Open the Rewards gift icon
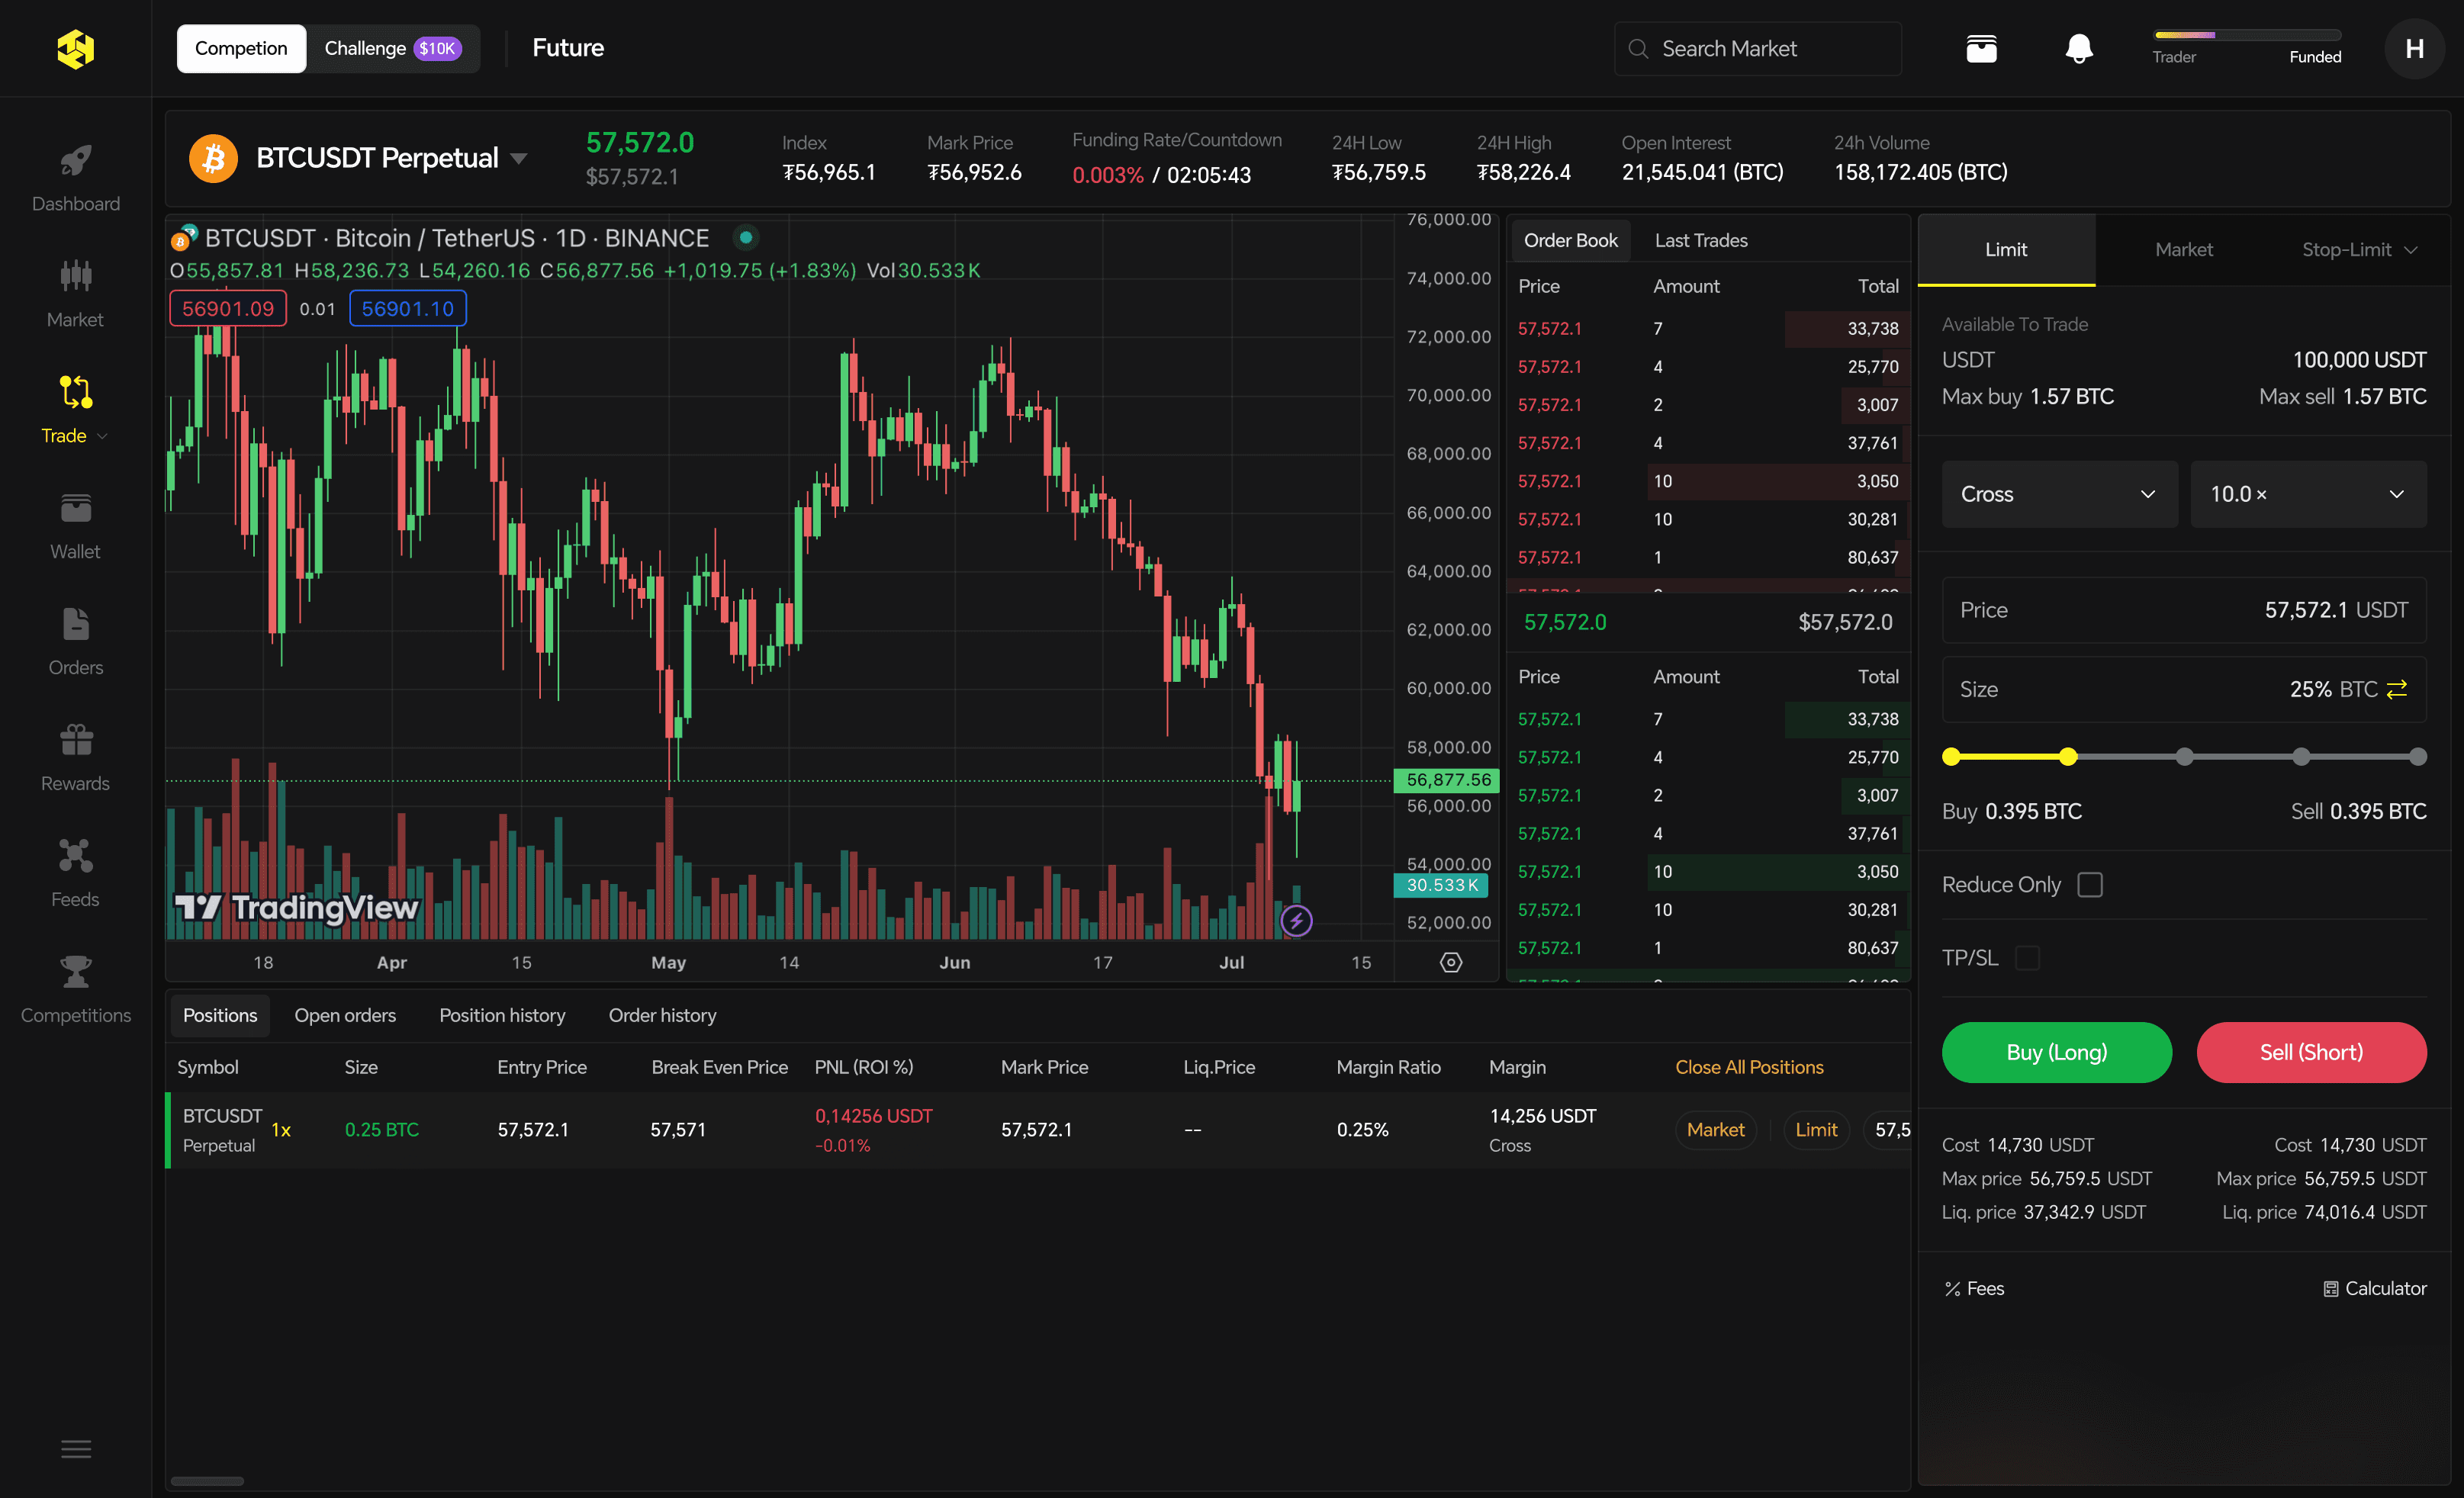Image resolution: width=2464 pixels, height=1498 pixels. pyautogui.click(x=76, y=740)
